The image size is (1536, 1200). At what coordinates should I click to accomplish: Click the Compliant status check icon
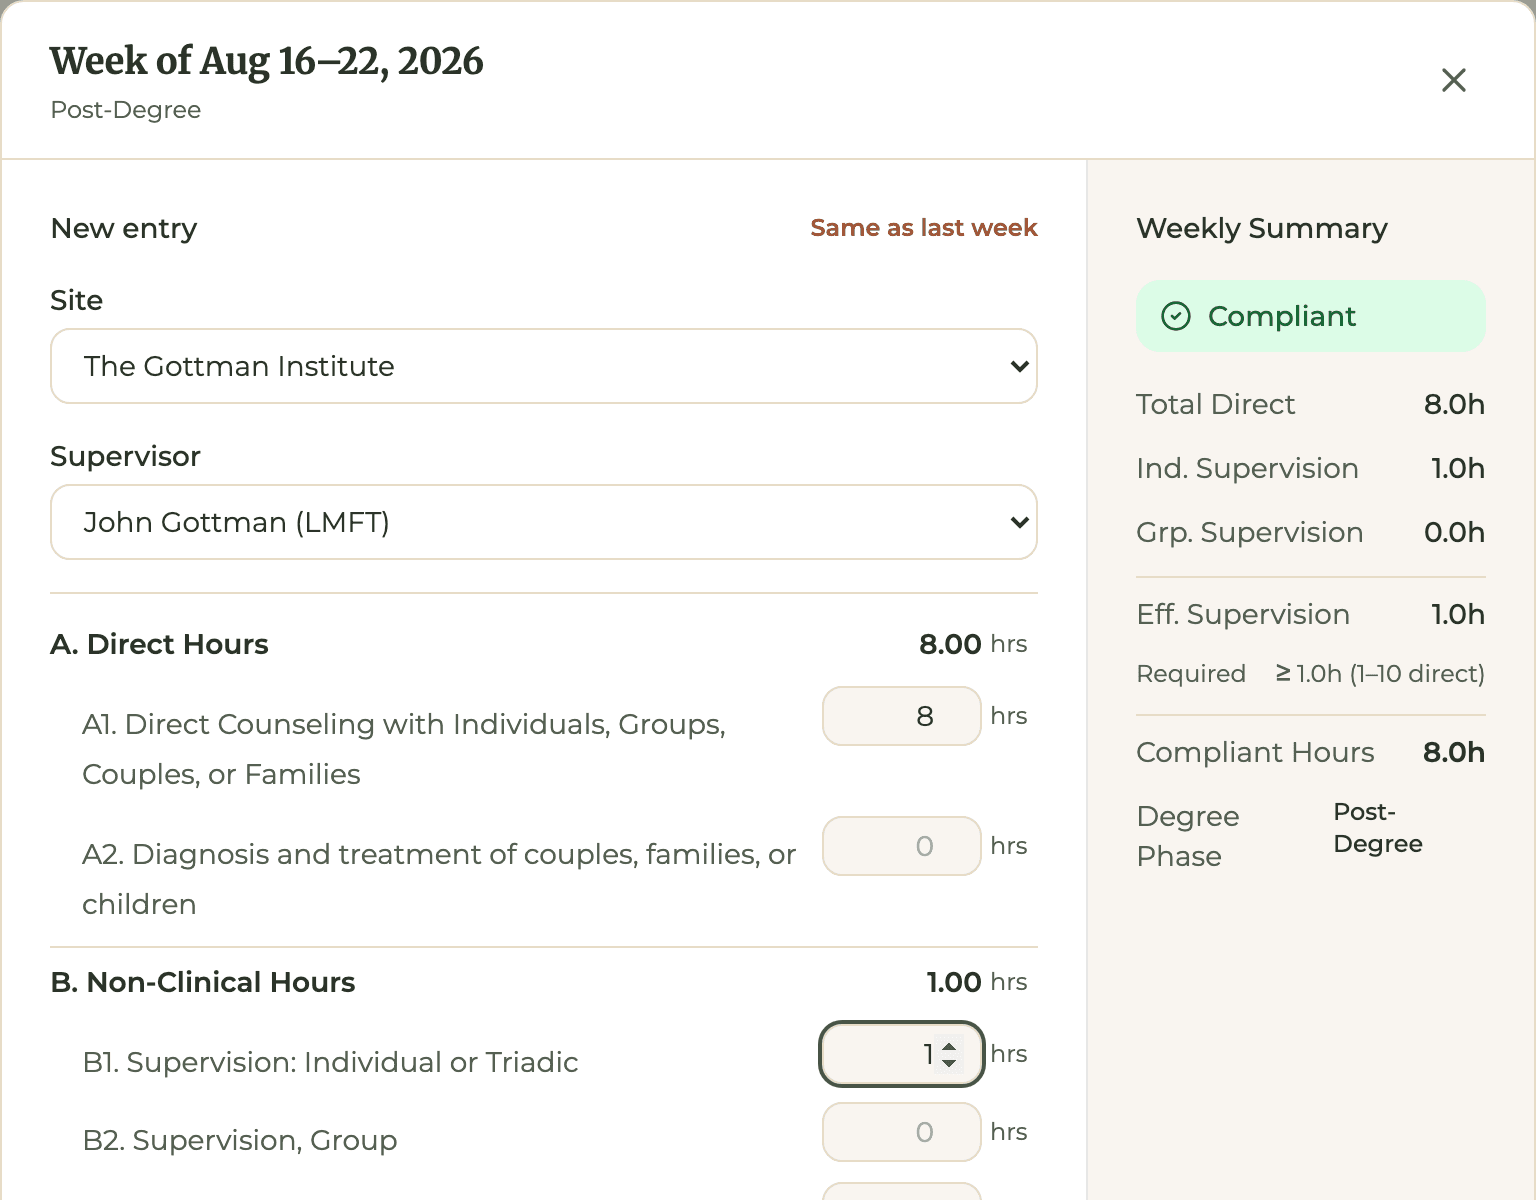click(x=1176, y=316)
